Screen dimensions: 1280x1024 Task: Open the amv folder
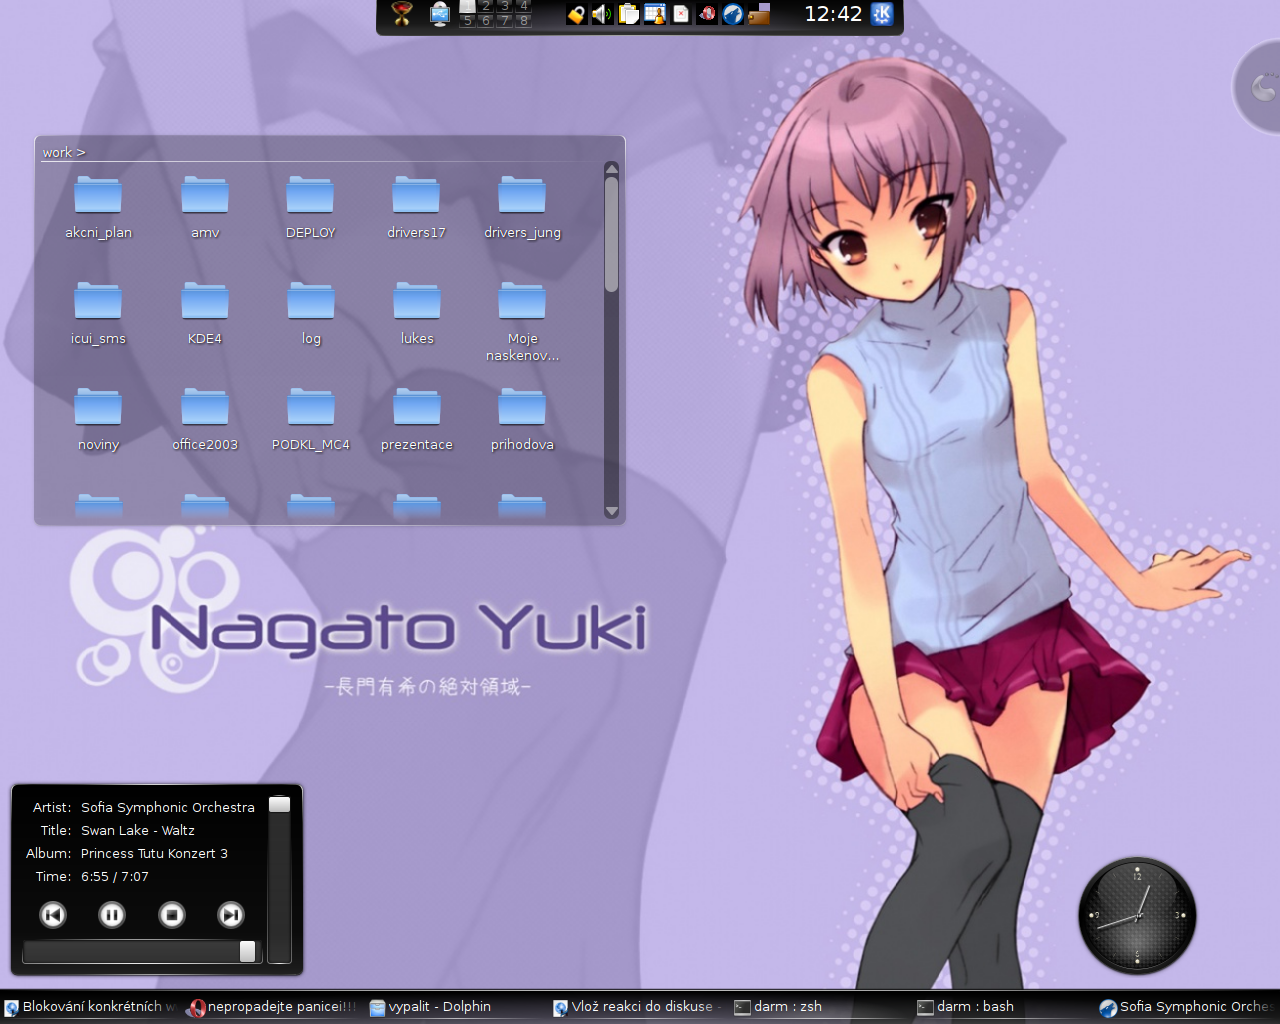205,207
